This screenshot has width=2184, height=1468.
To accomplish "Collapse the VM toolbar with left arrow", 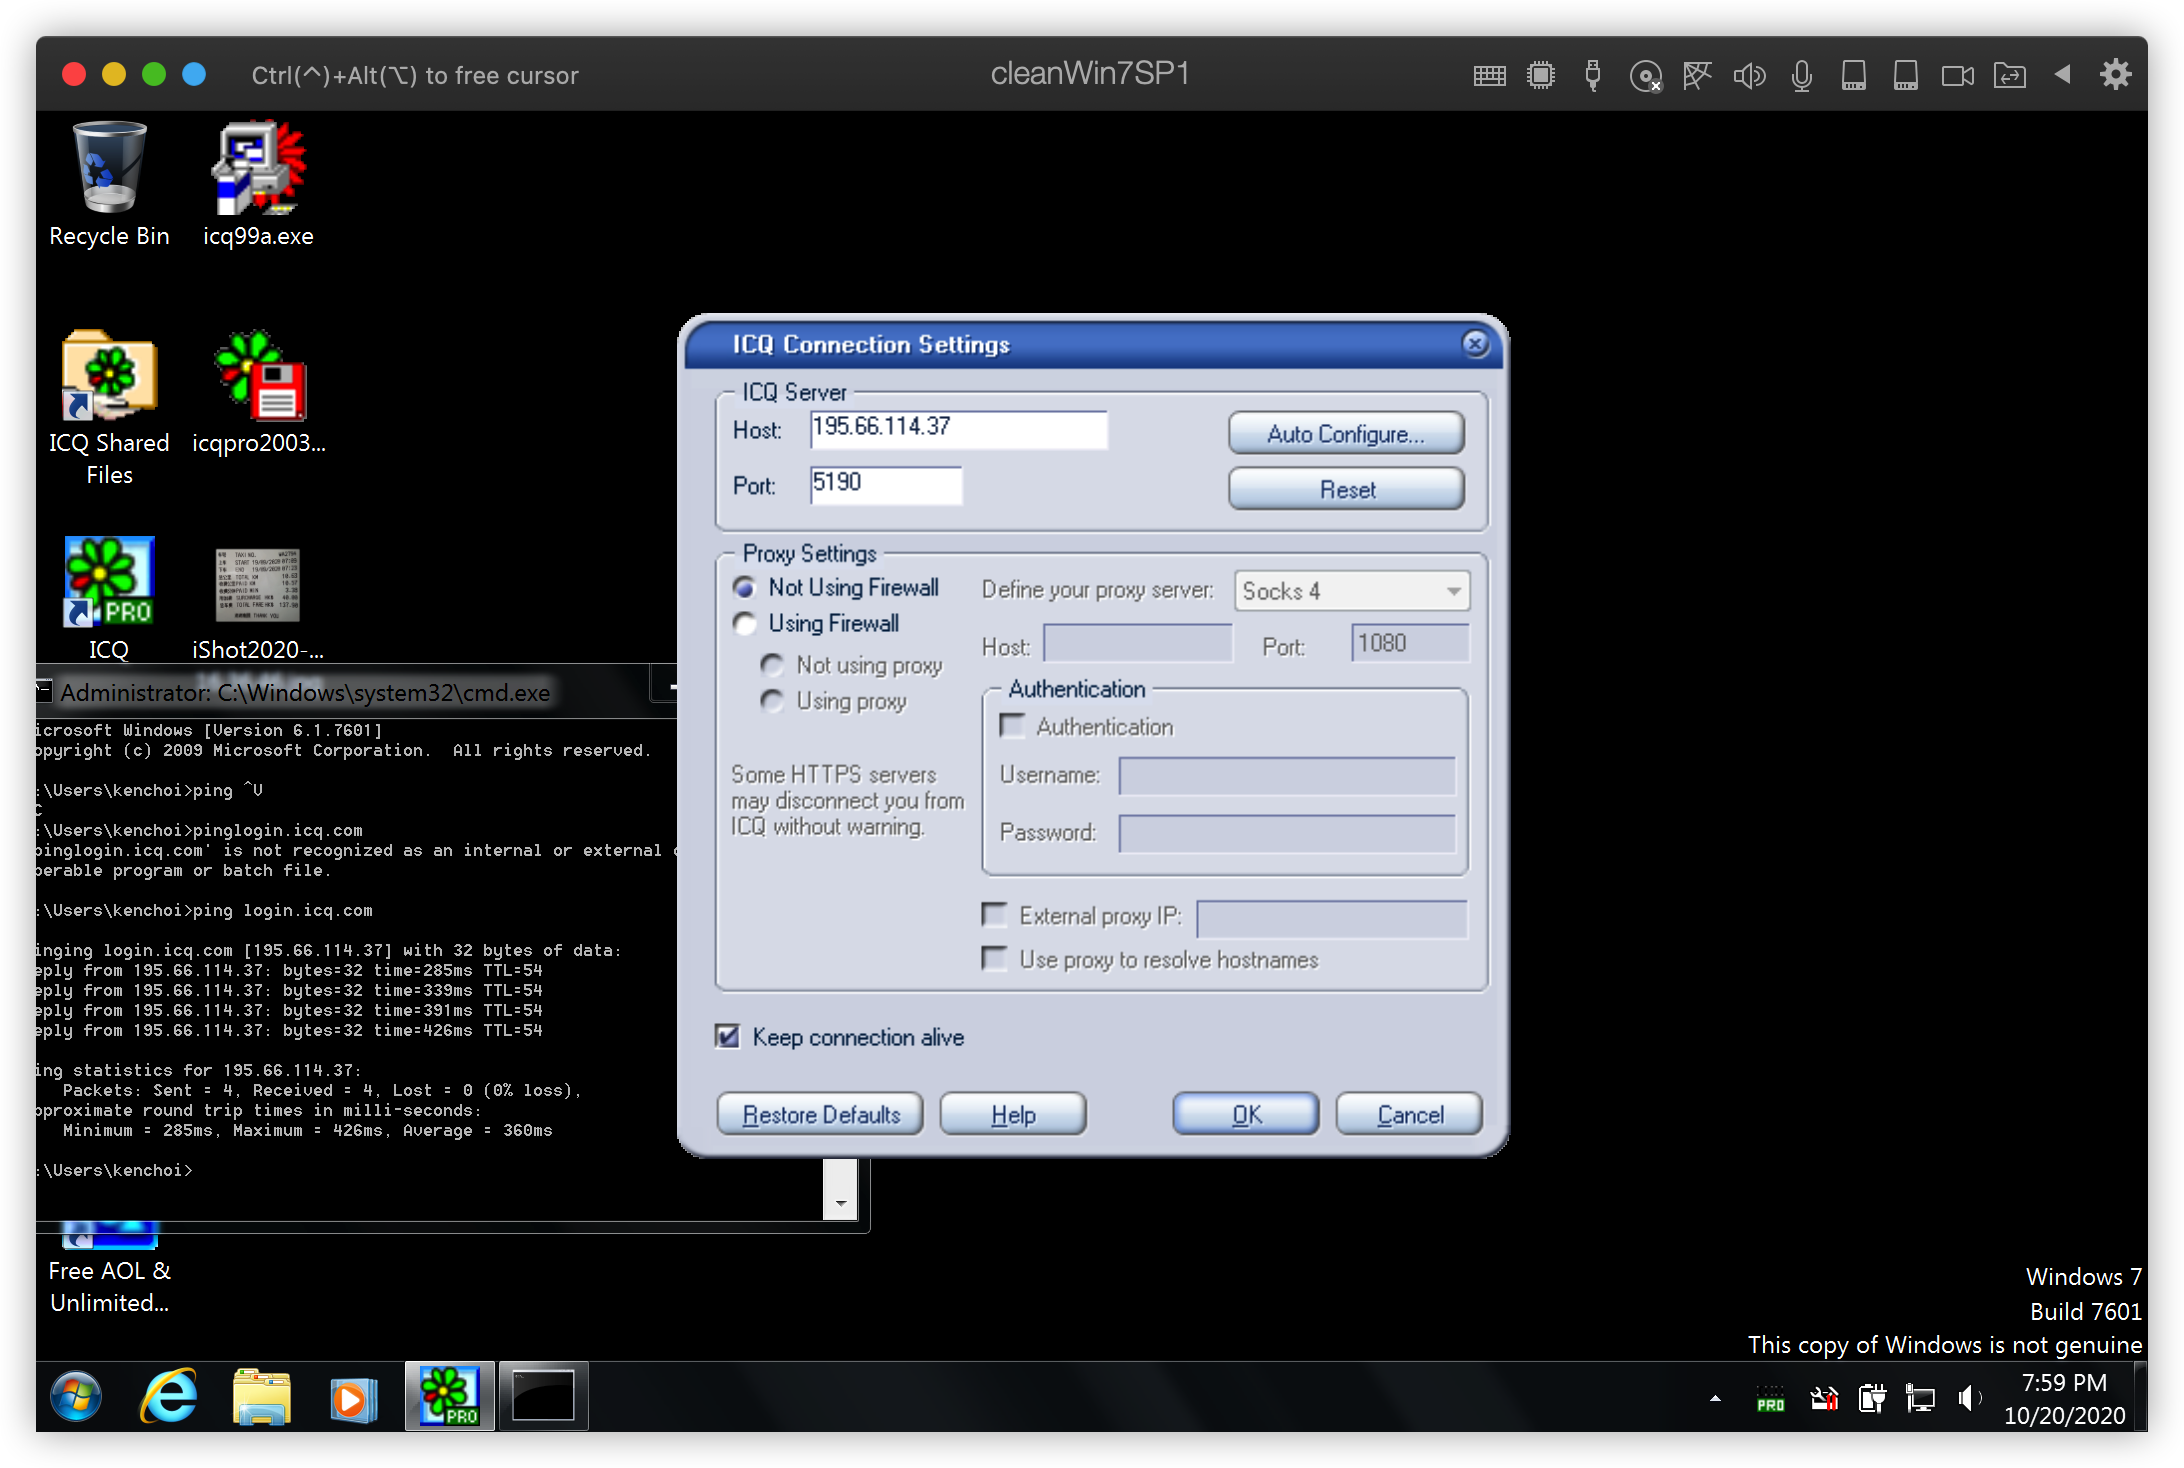I will [2062, 74].
